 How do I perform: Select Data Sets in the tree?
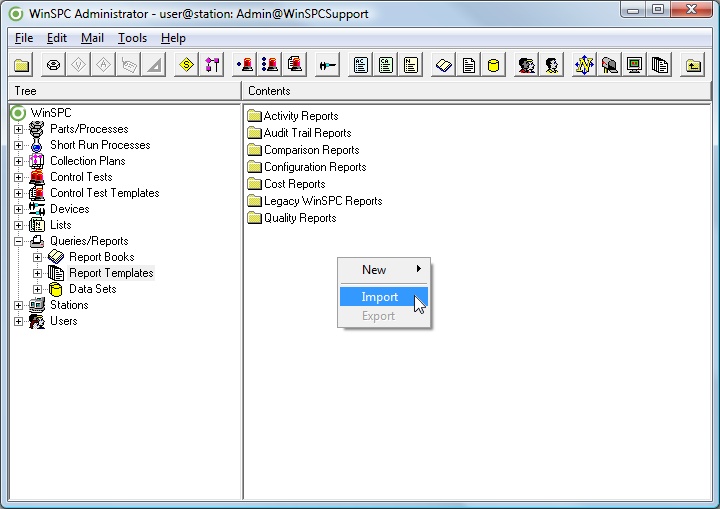coord(92,289)
